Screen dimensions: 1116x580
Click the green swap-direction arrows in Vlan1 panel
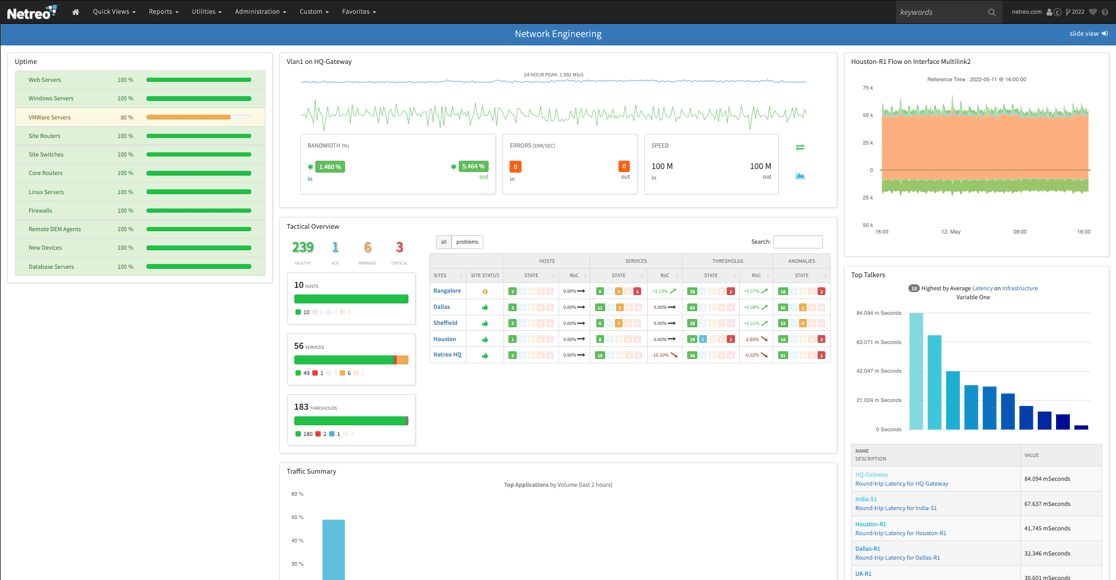pos(800,147)
